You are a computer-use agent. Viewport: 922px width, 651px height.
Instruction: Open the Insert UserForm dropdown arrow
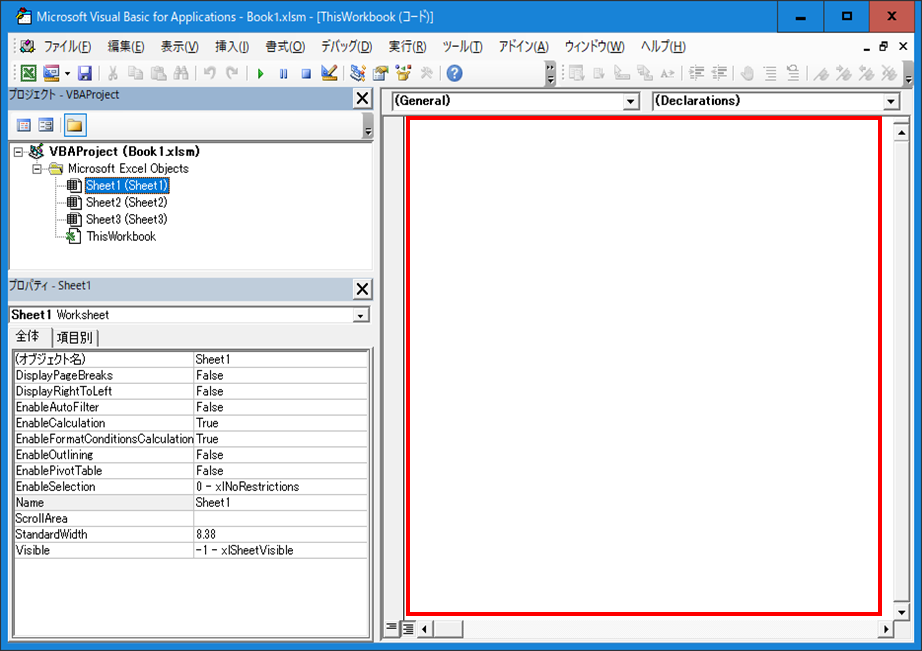(67, 74)
